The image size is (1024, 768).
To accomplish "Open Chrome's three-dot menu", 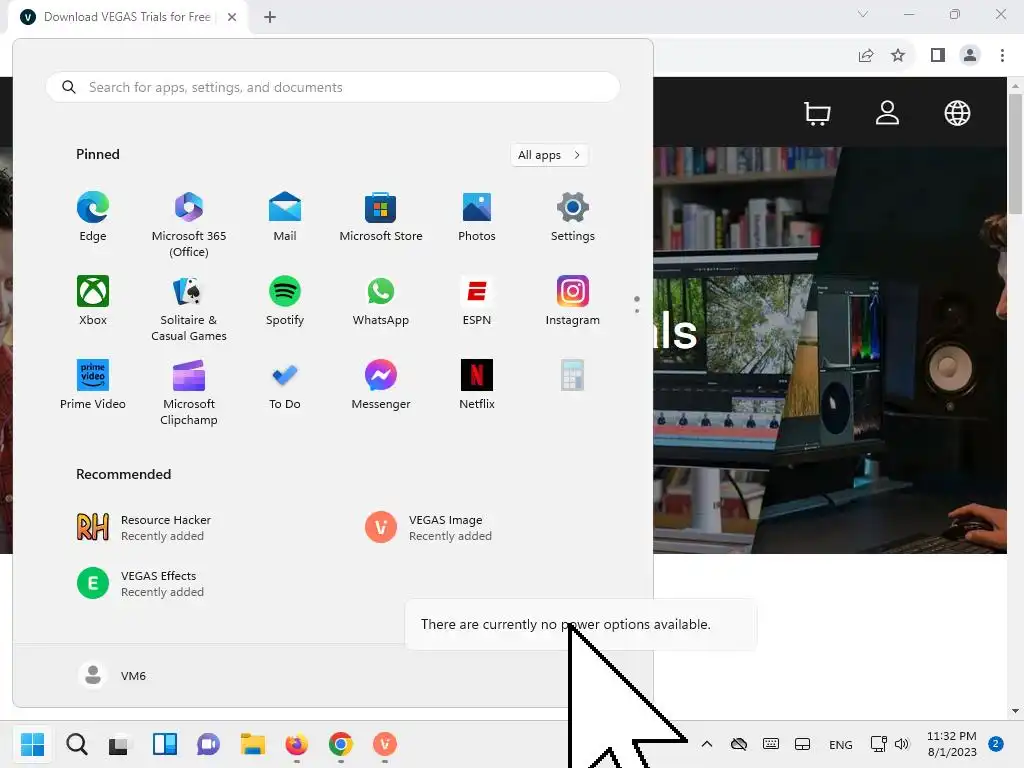I will click(1002, 56).
